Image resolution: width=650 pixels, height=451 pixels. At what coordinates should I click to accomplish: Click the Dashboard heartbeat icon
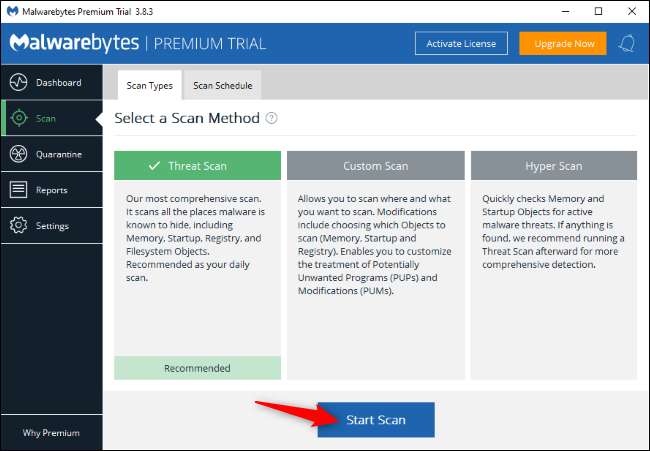tap(19, 82)
